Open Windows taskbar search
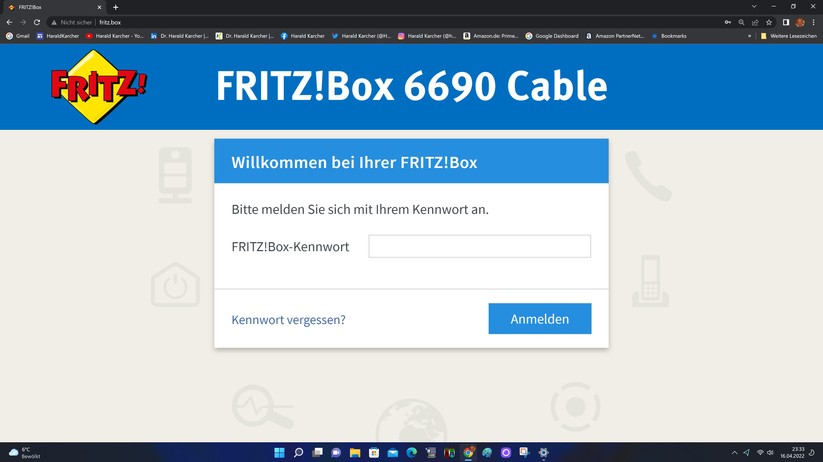 299,453
